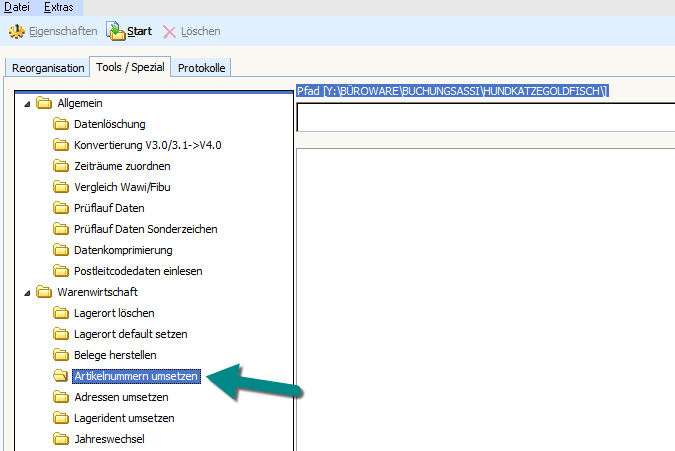The width and height of the screenshot is (675, 451).
Task: Switch to the Protokolle tab
Action: 202,68
